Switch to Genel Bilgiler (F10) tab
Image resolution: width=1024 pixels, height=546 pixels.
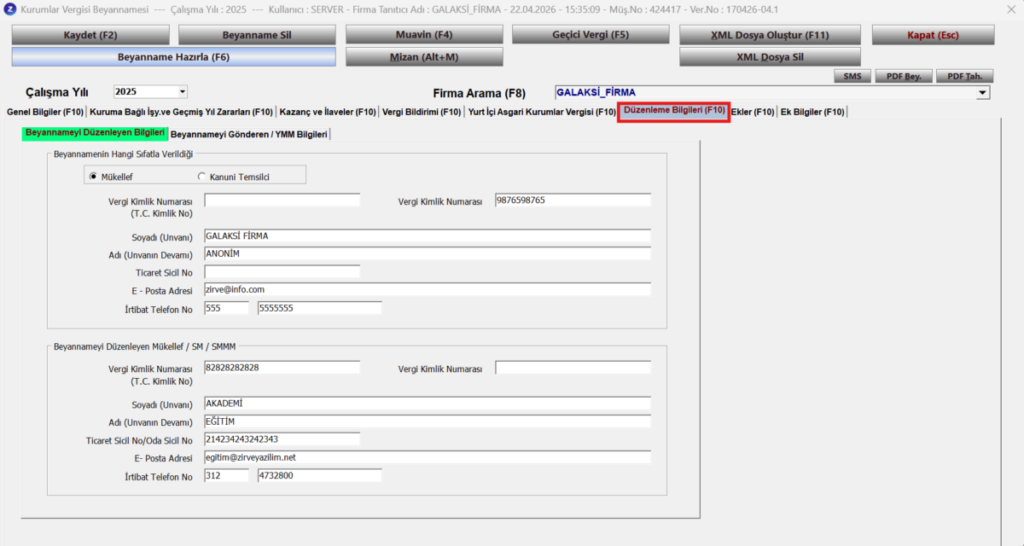pos(45,112)
